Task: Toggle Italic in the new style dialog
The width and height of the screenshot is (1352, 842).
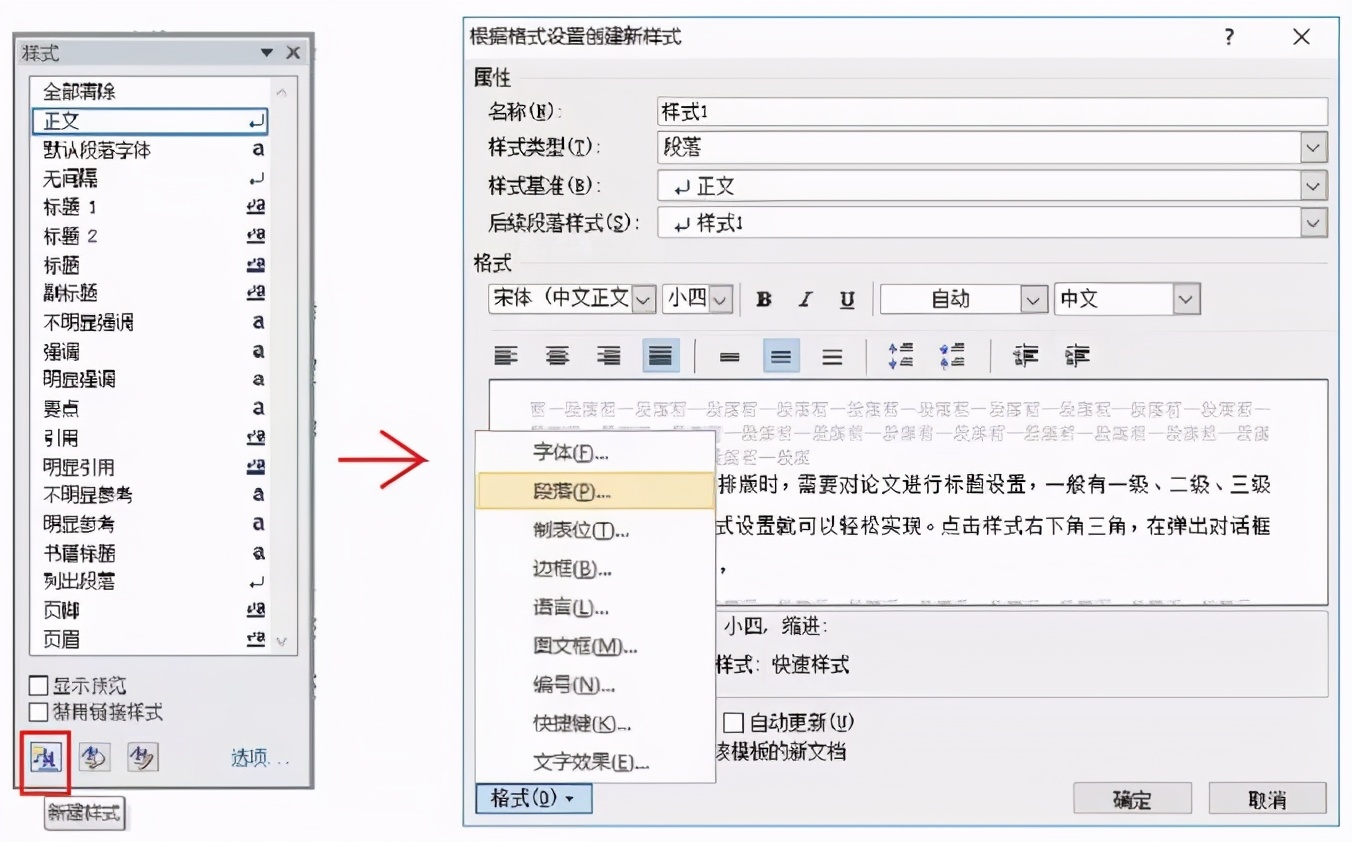Action: [x=805, y=300]
